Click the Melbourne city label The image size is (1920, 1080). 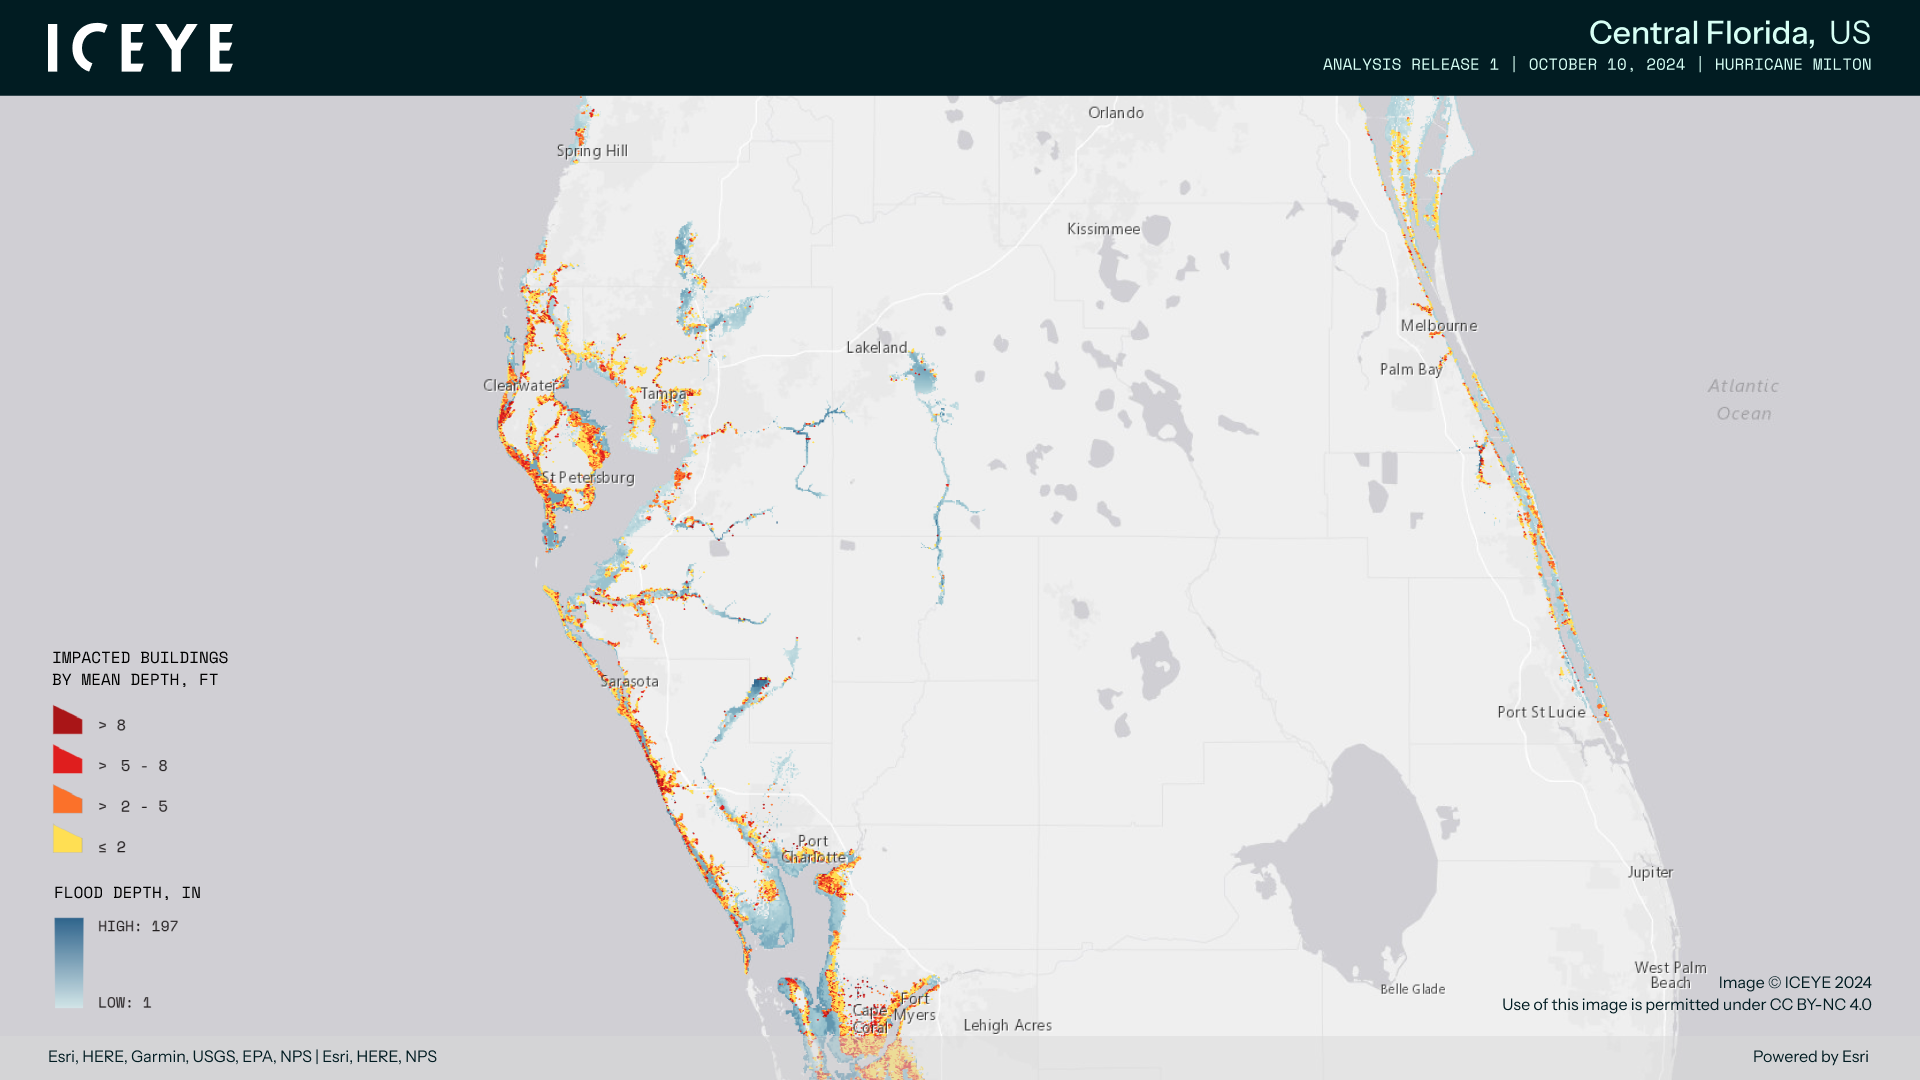pos(1438,326)
